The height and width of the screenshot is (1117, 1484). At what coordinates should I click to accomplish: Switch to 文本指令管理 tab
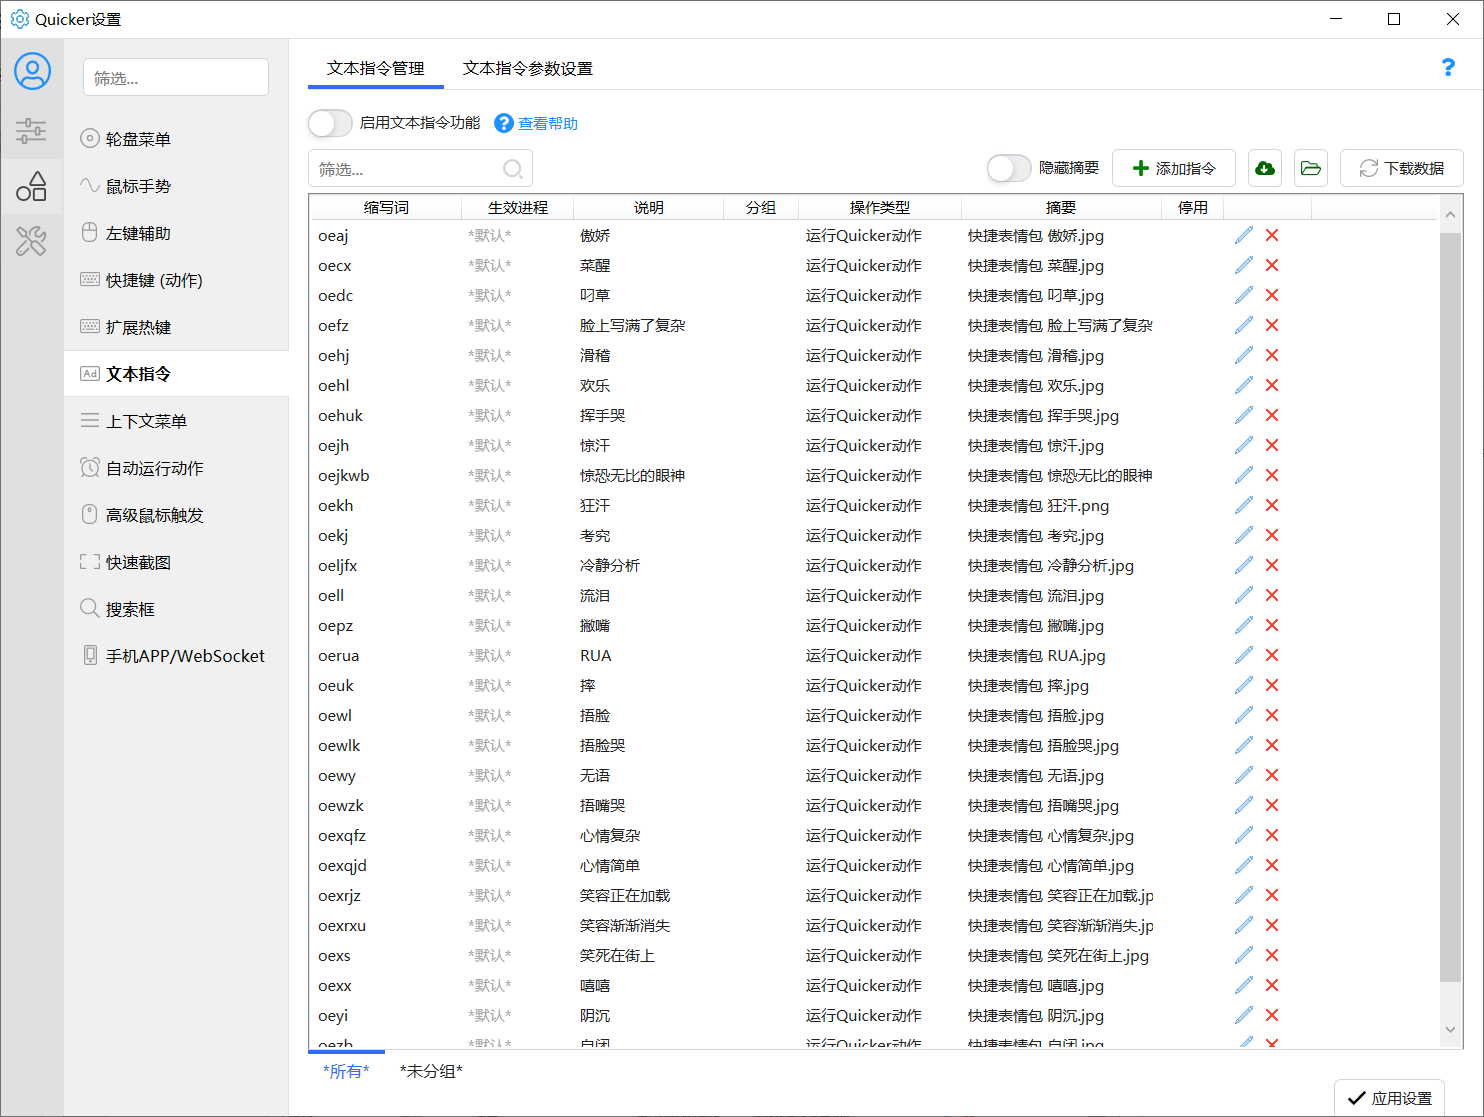[x=376, y=68]
